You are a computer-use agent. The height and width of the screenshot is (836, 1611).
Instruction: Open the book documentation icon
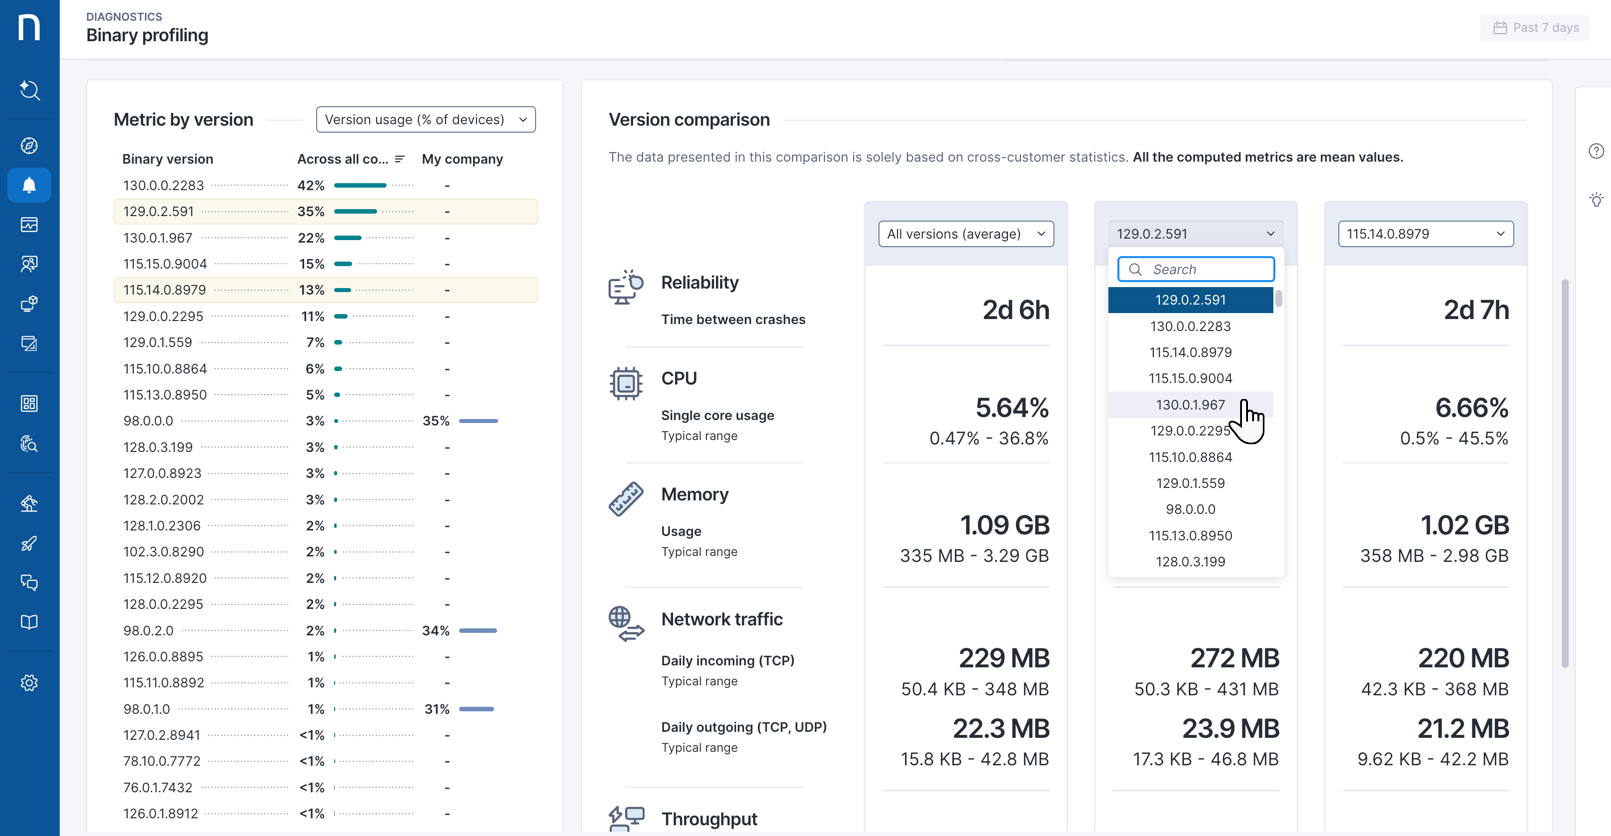click(x=29, y=622)
